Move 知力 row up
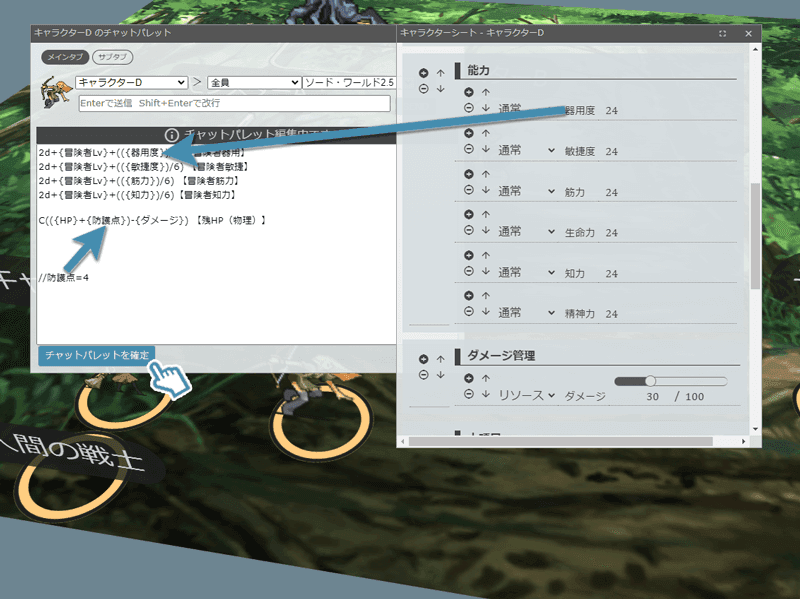This screenshot has width=800, height=599. pyautogui.click(x=486, y=255)
